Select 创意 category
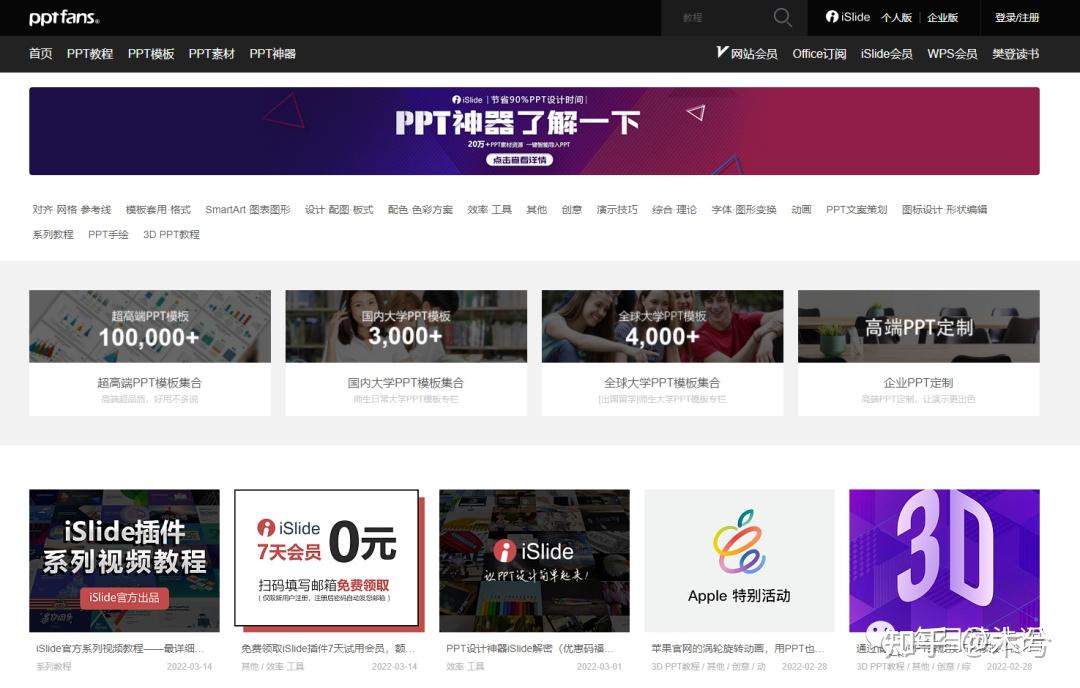 [572, 209]
